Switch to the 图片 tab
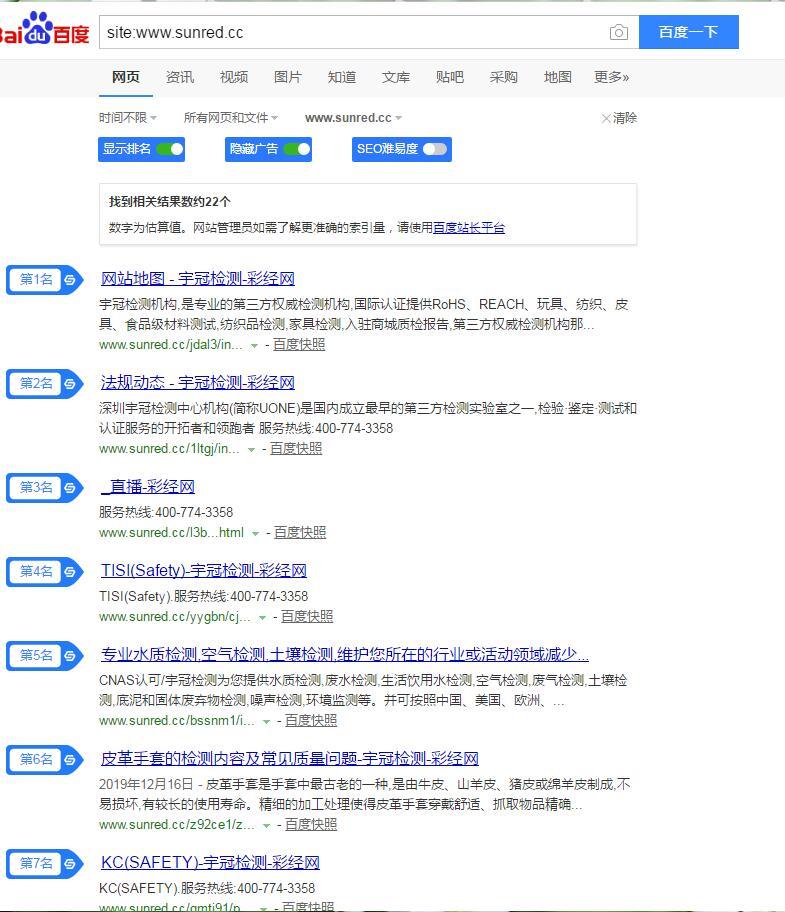785x912 pixels. (x=288, y=77)
